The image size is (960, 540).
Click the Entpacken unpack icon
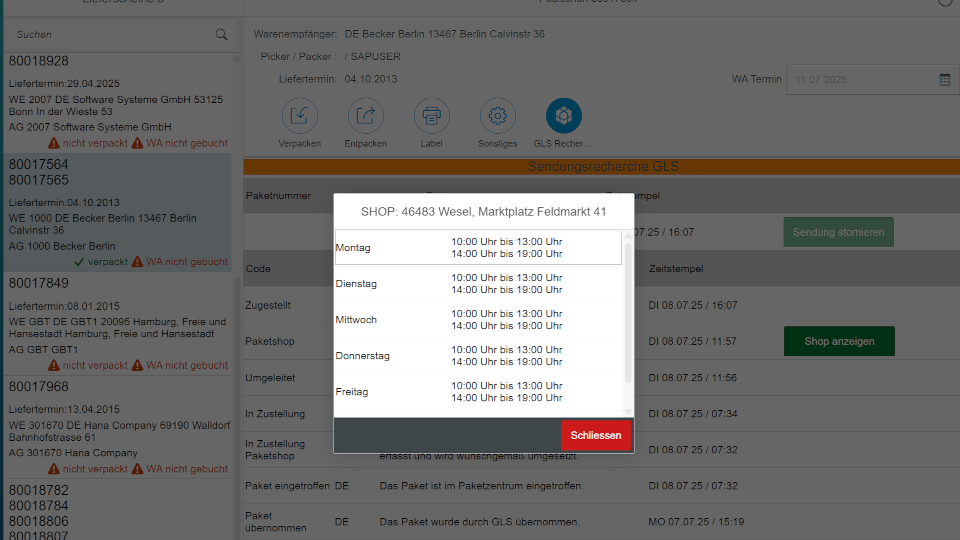pyautogui.click(x=365, y=117)
